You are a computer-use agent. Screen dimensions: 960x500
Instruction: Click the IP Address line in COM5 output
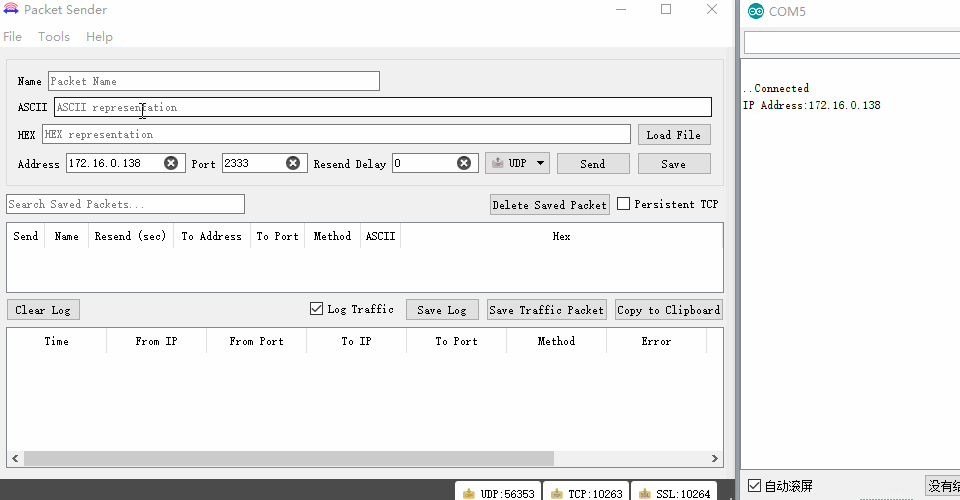click(x=812, y=105)
